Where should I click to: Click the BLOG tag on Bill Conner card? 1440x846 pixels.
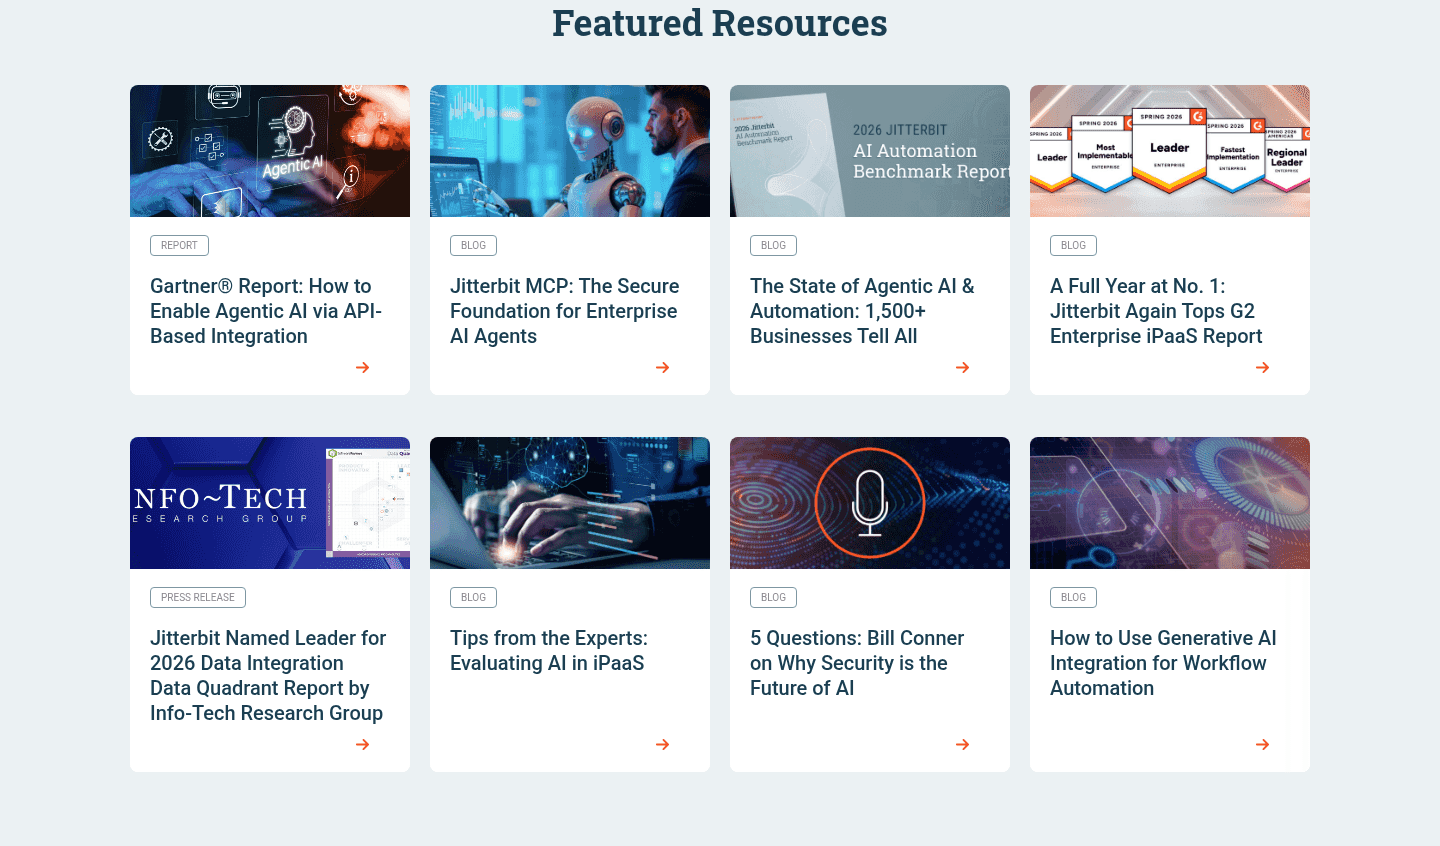(773, 597)
